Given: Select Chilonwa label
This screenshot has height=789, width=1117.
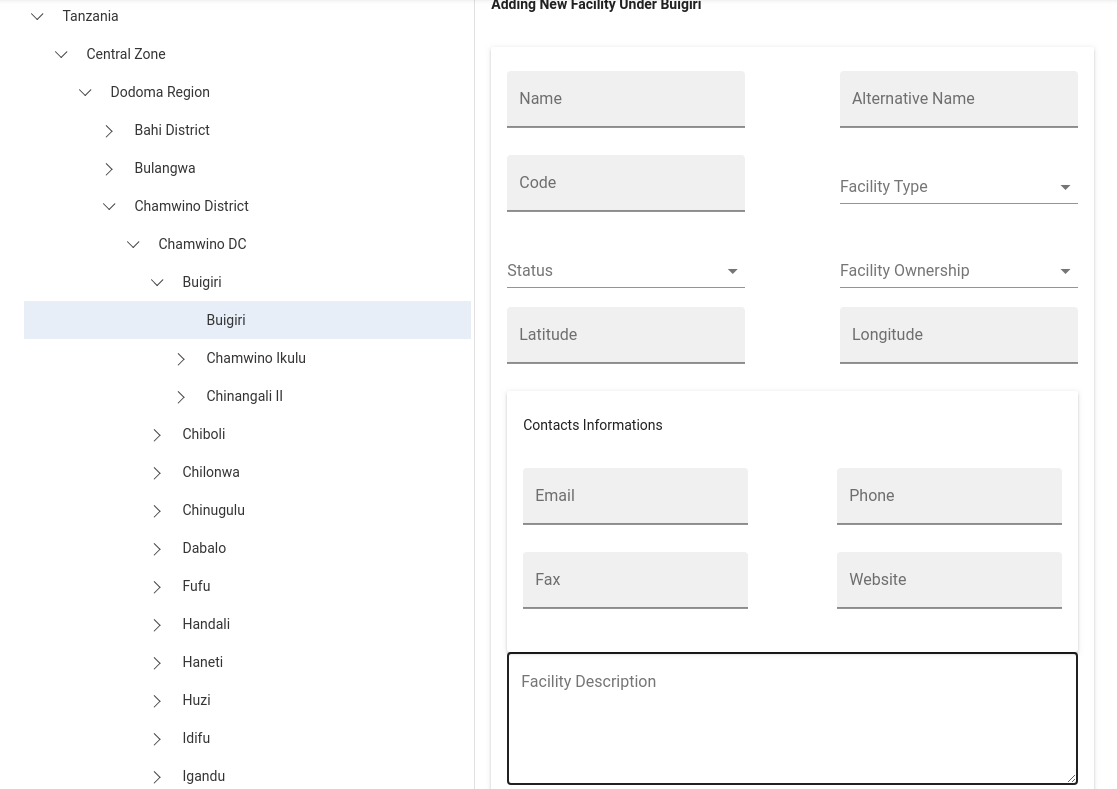Looking at the screenshot, I should click(211, 471).
